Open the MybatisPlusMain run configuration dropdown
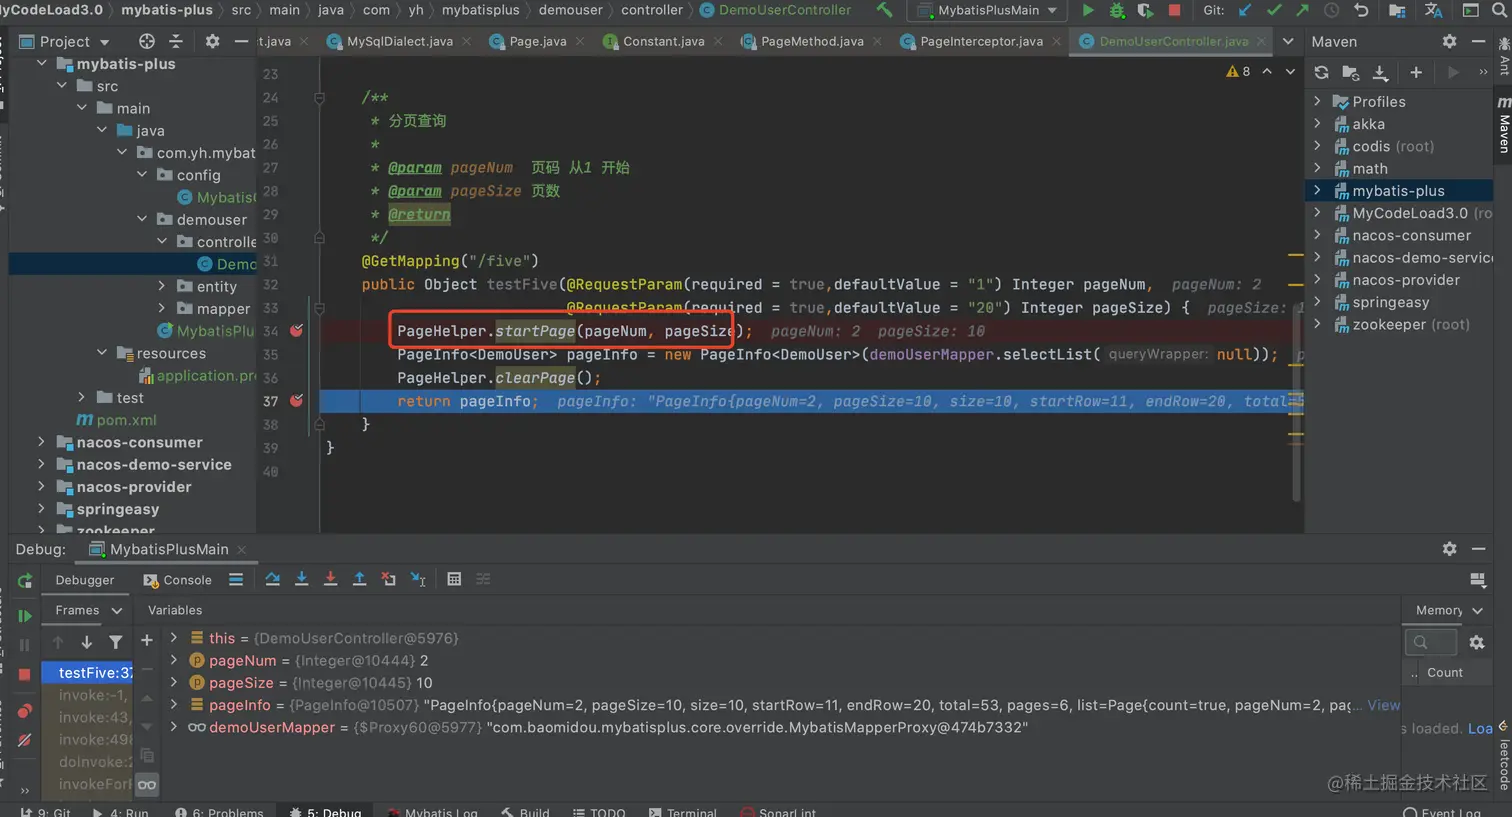The height and width of the screenshot is (817, 1512). pyautogui.click(x=988, y=10)
